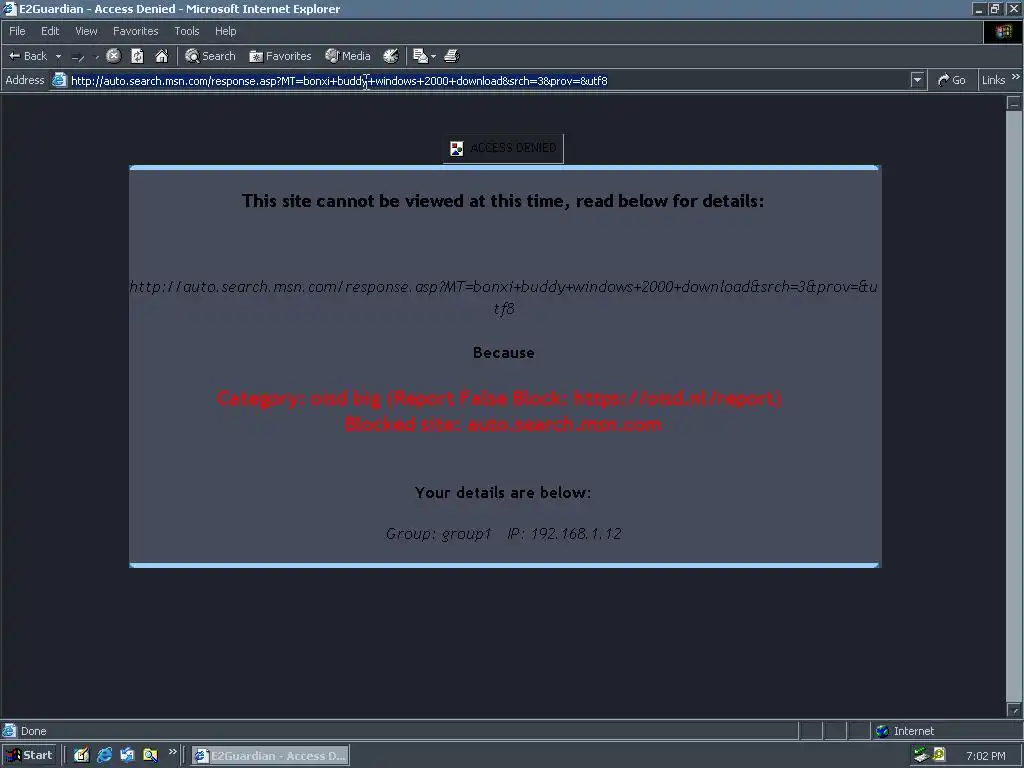Open the Edit menu
1024x768 pixels.
pos(50,31)
